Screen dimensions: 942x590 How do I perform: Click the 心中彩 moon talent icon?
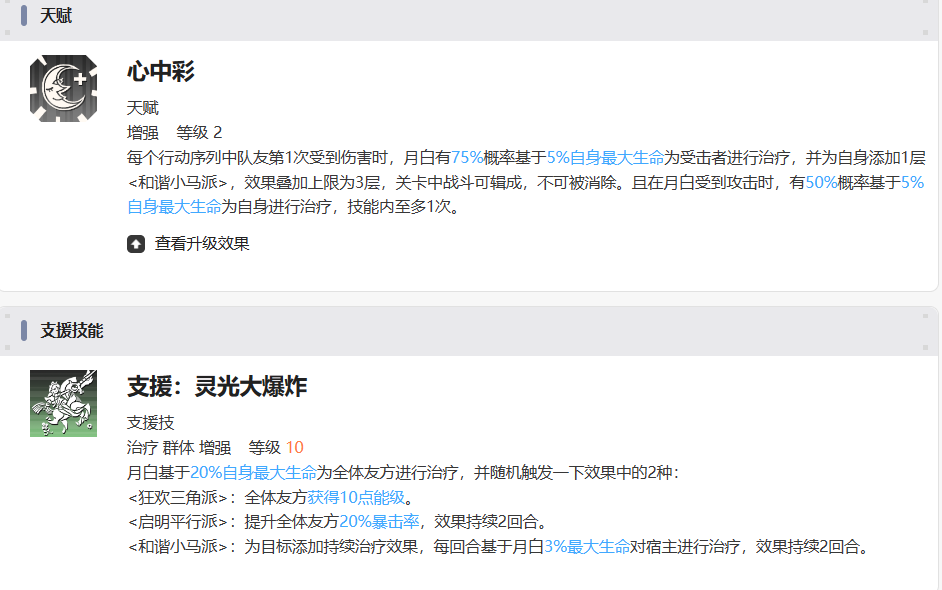click(62, 85)
